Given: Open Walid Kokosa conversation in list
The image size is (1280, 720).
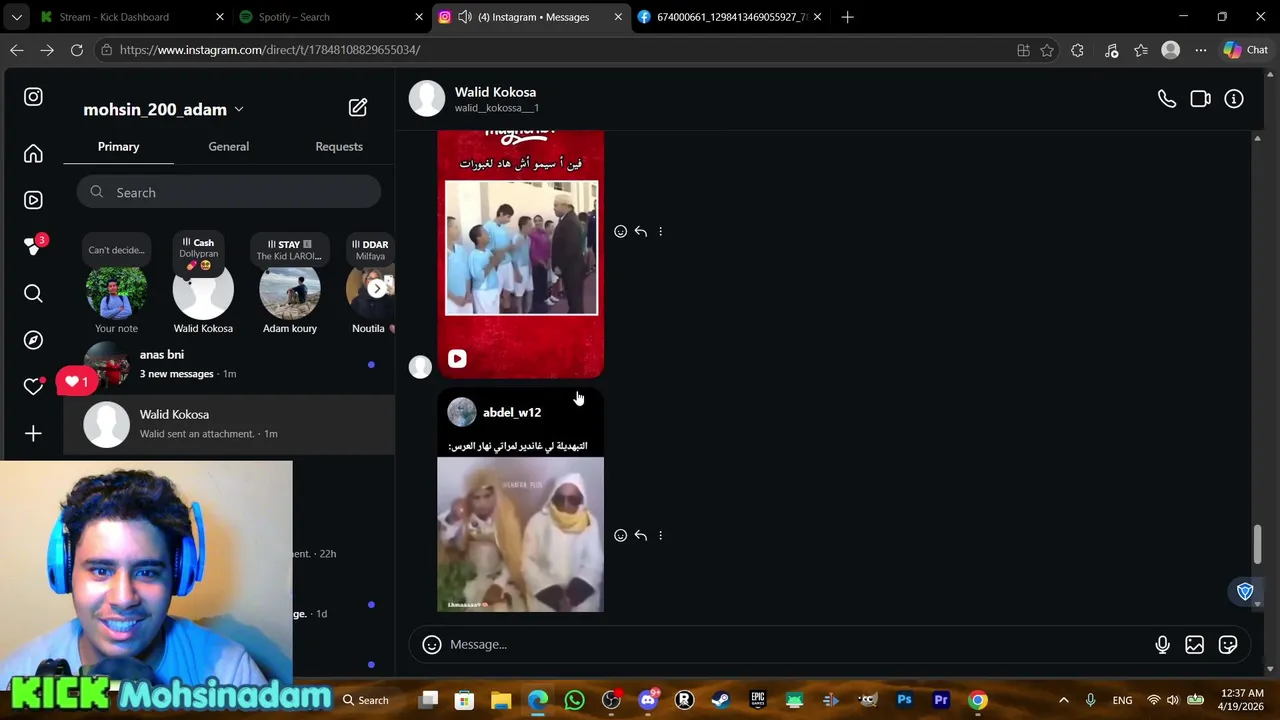Looking at the screenshot, I should tap(229, 424).
